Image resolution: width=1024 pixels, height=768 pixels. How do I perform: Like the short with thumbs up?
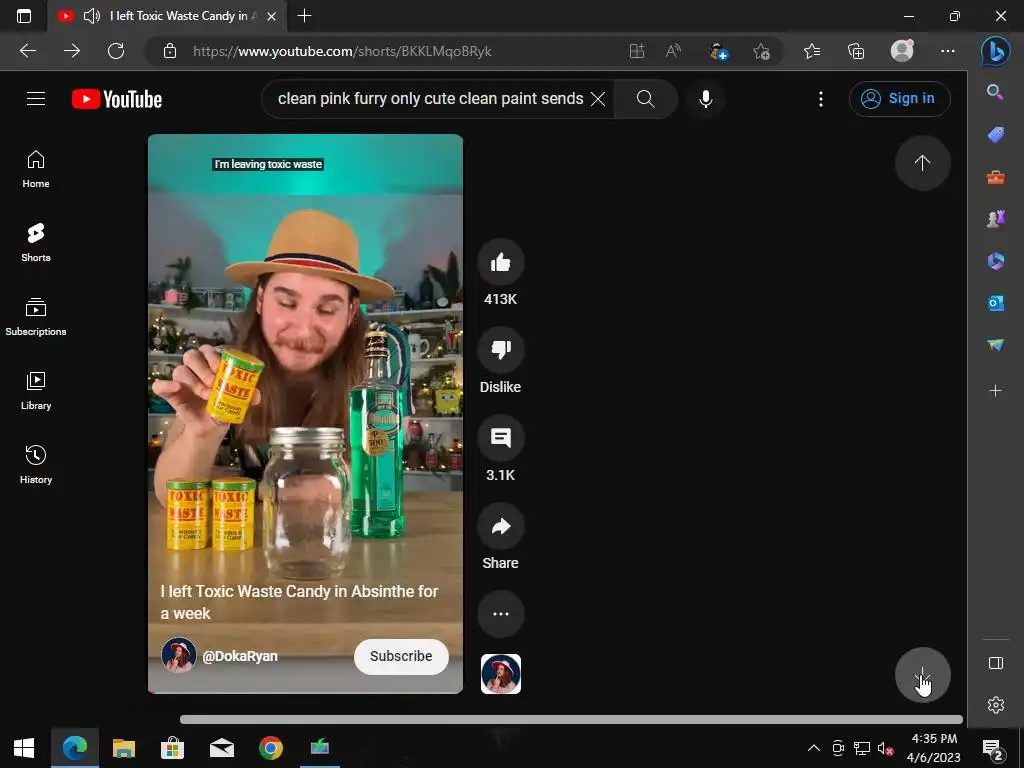pyautogui.click(x=501, y=263)
